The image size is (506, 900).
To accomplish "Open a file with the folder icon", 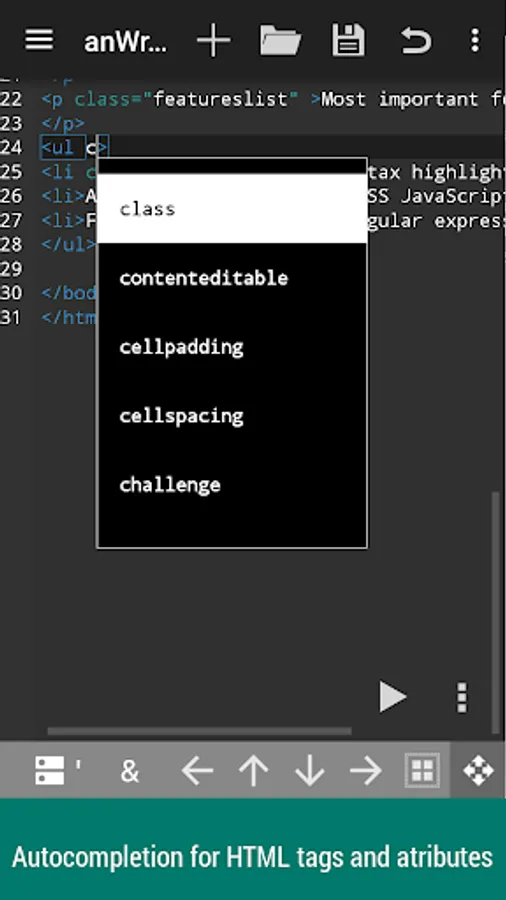I will [281, 40].
